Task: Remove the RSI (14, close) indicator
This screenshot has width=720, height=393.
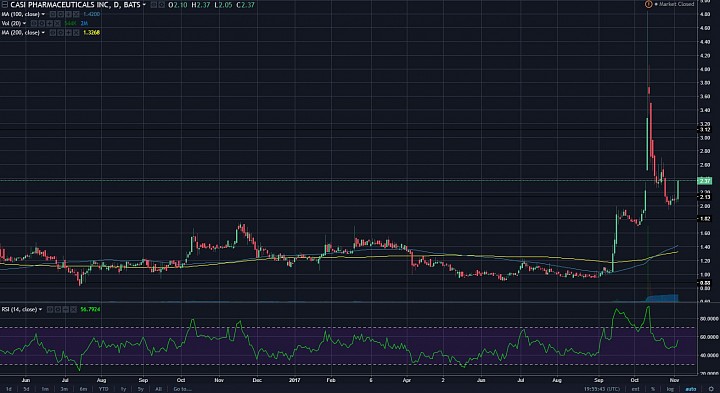Action: pos(73,309)
